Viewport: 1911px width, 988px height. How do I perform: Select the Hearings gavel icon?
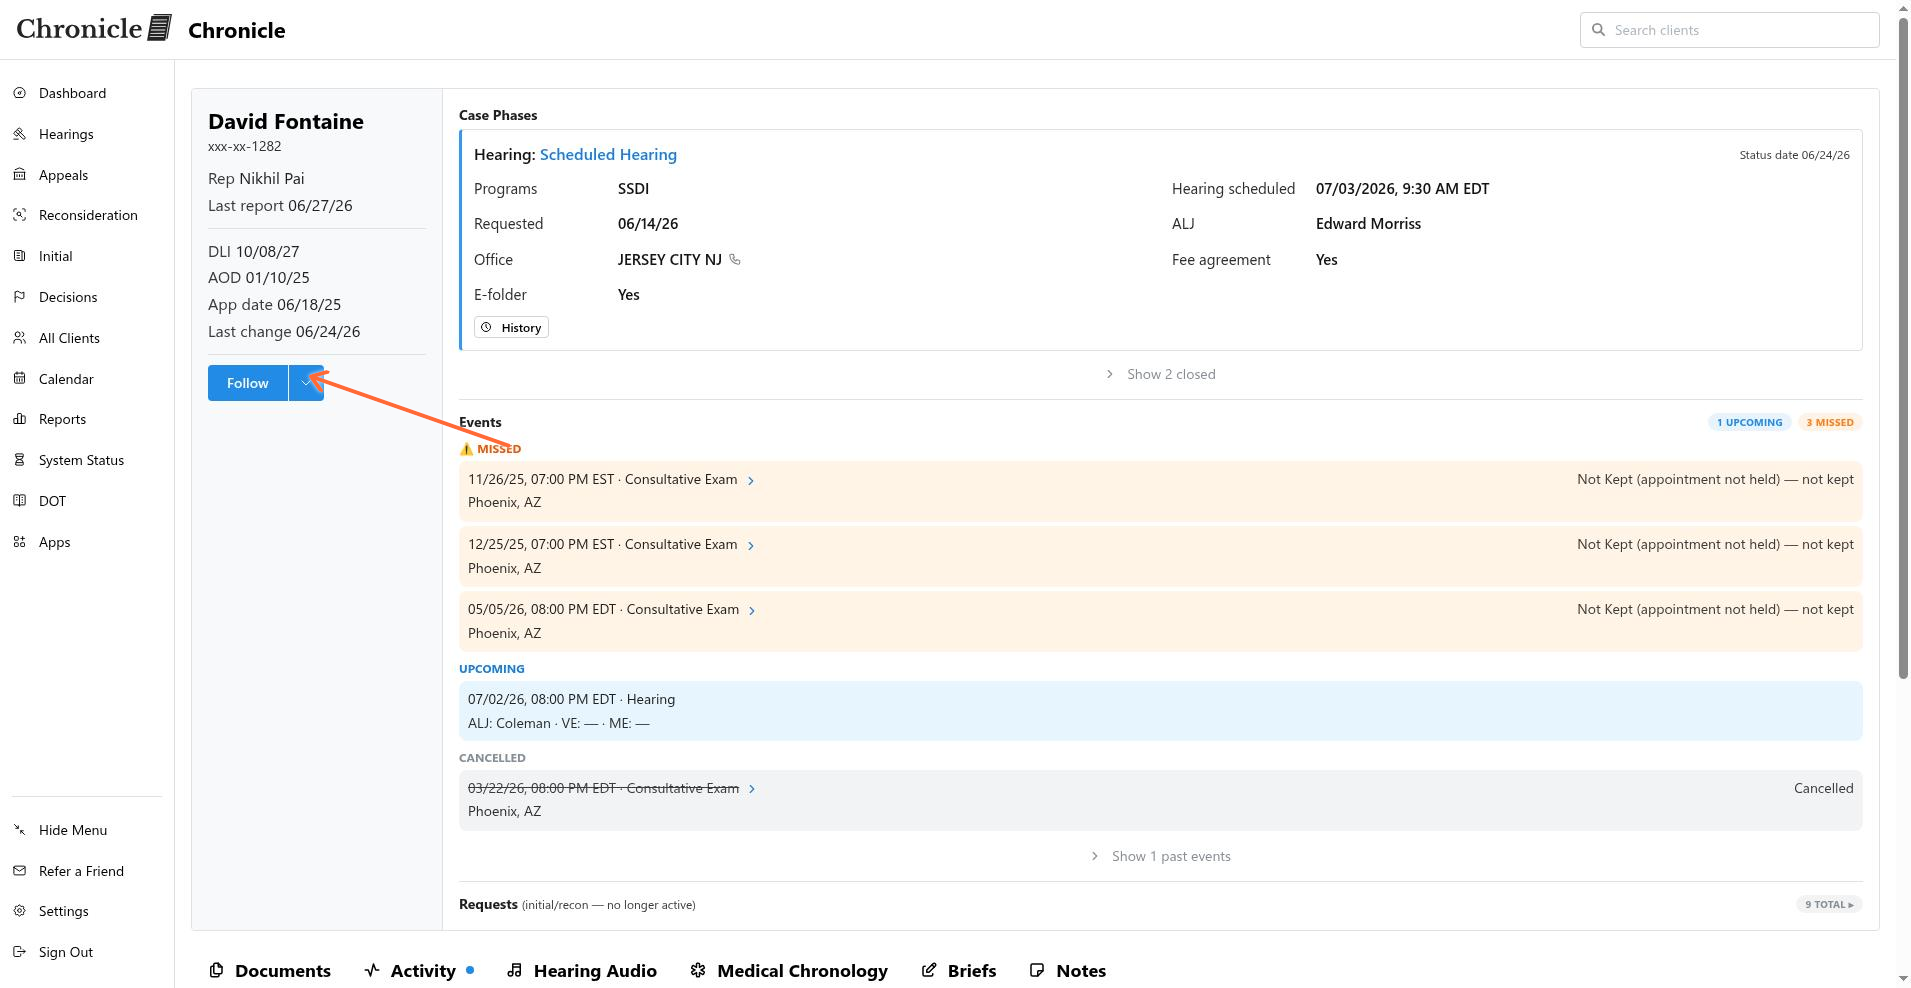tap(20, 134)
